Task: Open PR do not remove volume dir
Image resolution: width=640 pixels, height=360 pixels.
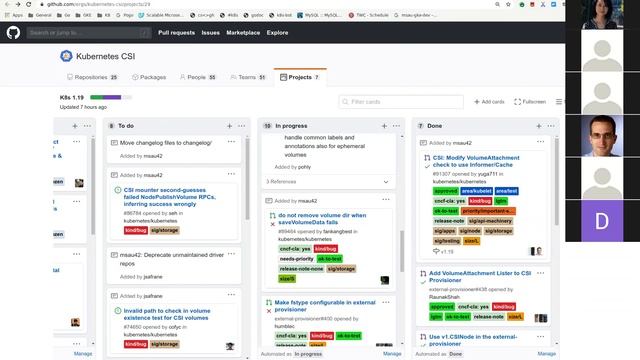Action: (322, 219)
